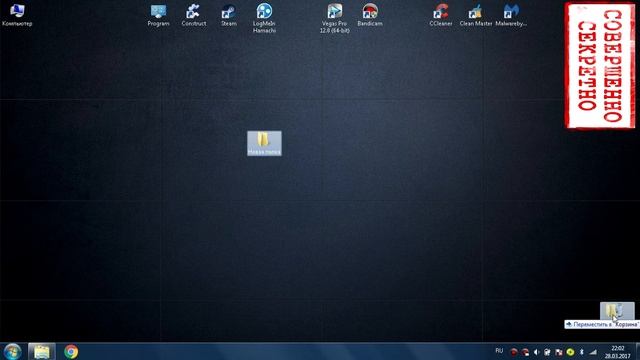Viewport: 640px width, 360px height.
Task: Open the volume speaker tray icon
Action: (x=536, y=352)
